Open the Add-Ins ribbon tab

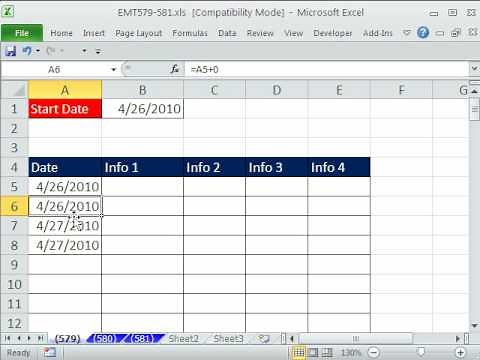click(x=378, y=33)
